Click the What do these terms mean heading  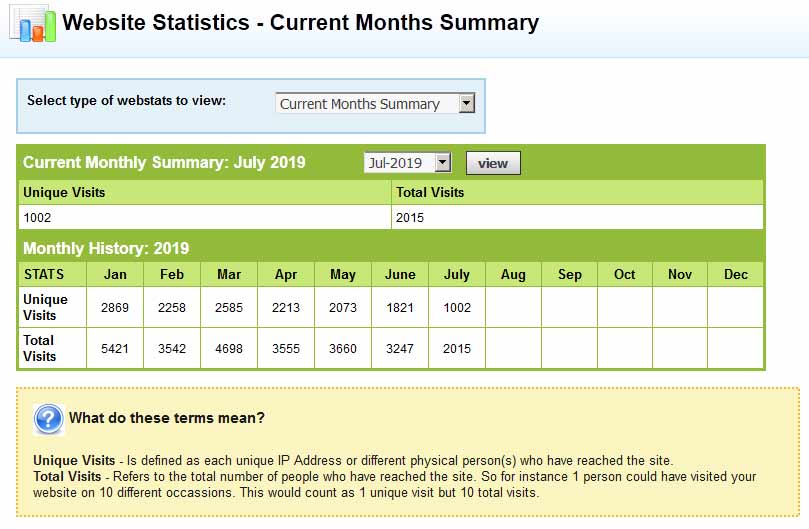pos(167,418)
